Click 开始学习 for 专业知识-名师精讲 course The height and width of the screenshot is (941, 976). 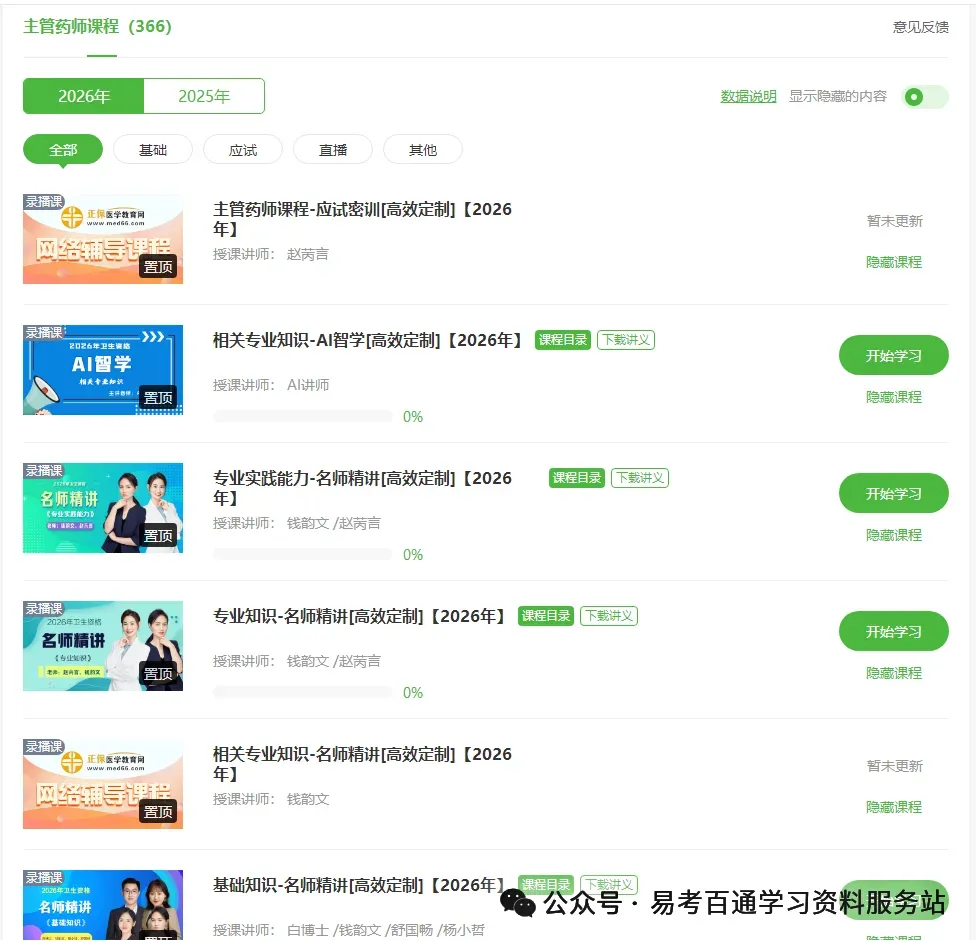[894, 632]
